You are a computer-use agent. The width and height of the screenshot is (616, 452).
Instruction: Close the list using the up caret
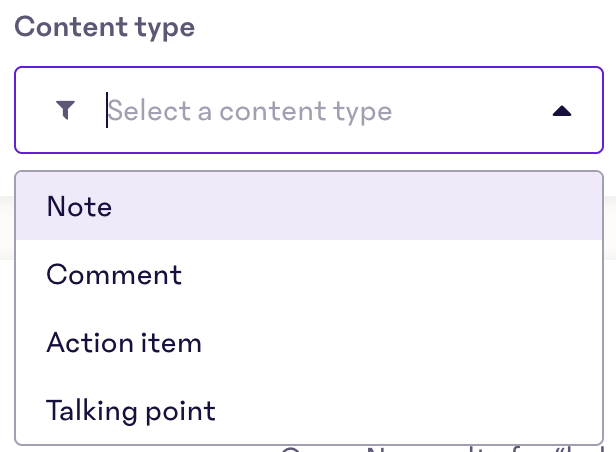(562, 111)
